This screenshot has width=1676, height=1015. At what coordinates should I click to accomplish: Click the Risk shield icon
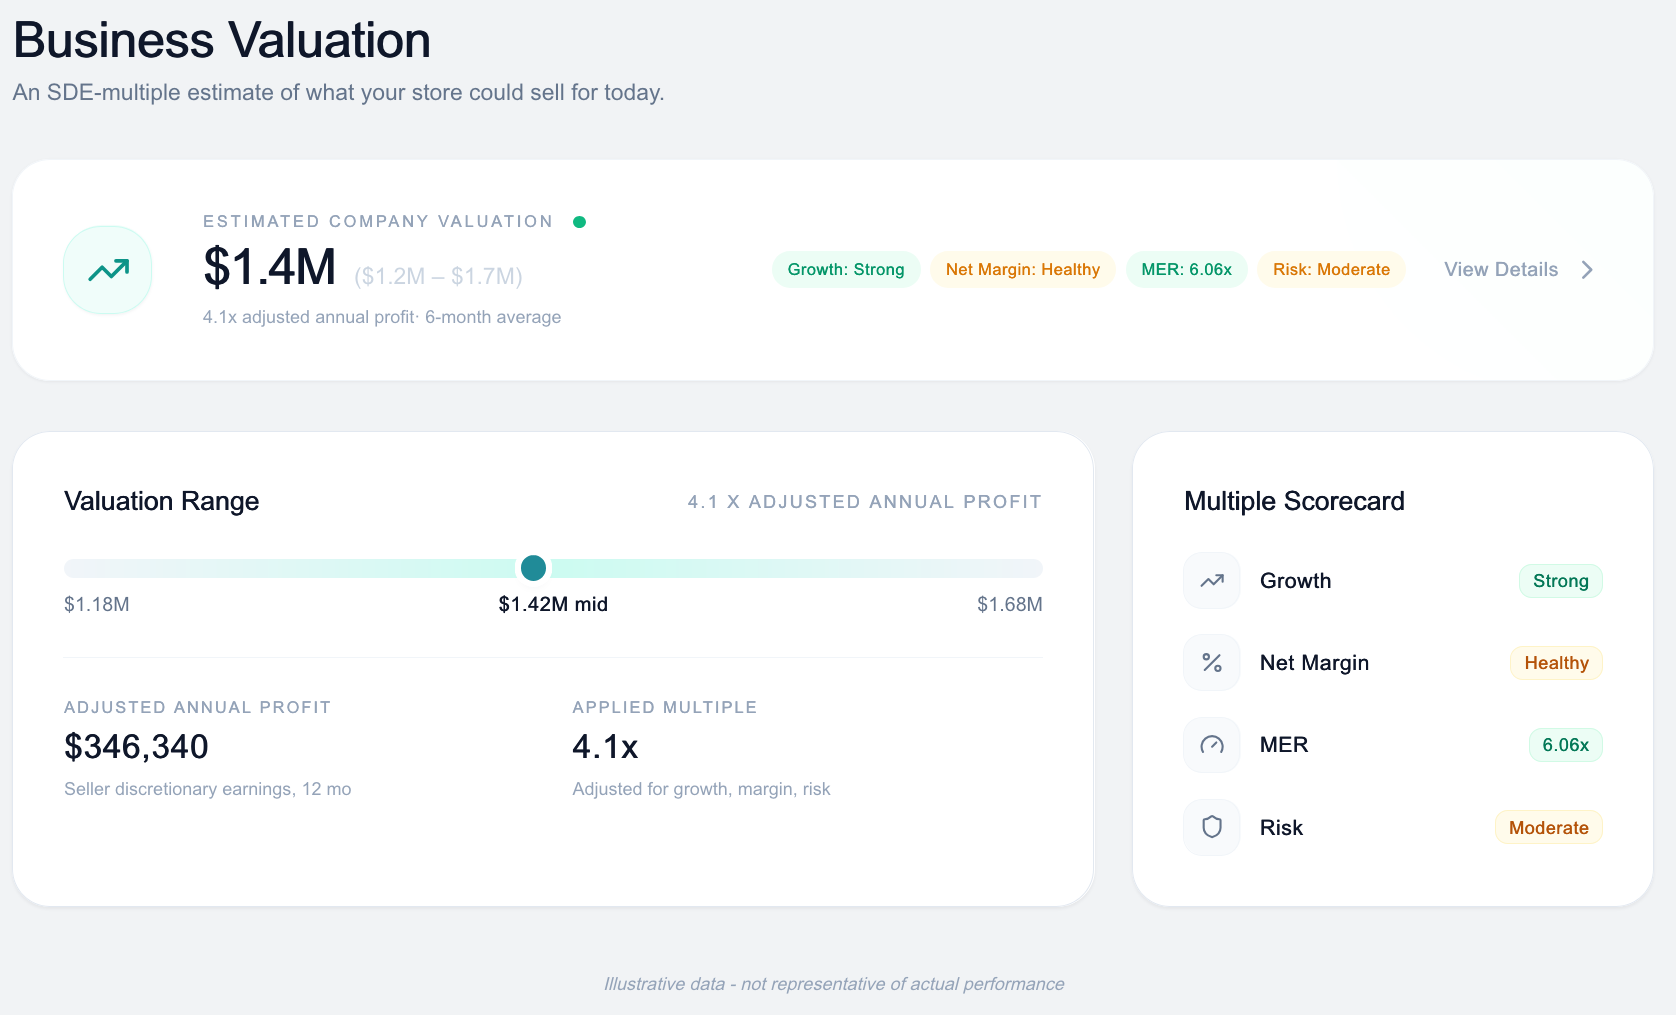coord(1212,827)
